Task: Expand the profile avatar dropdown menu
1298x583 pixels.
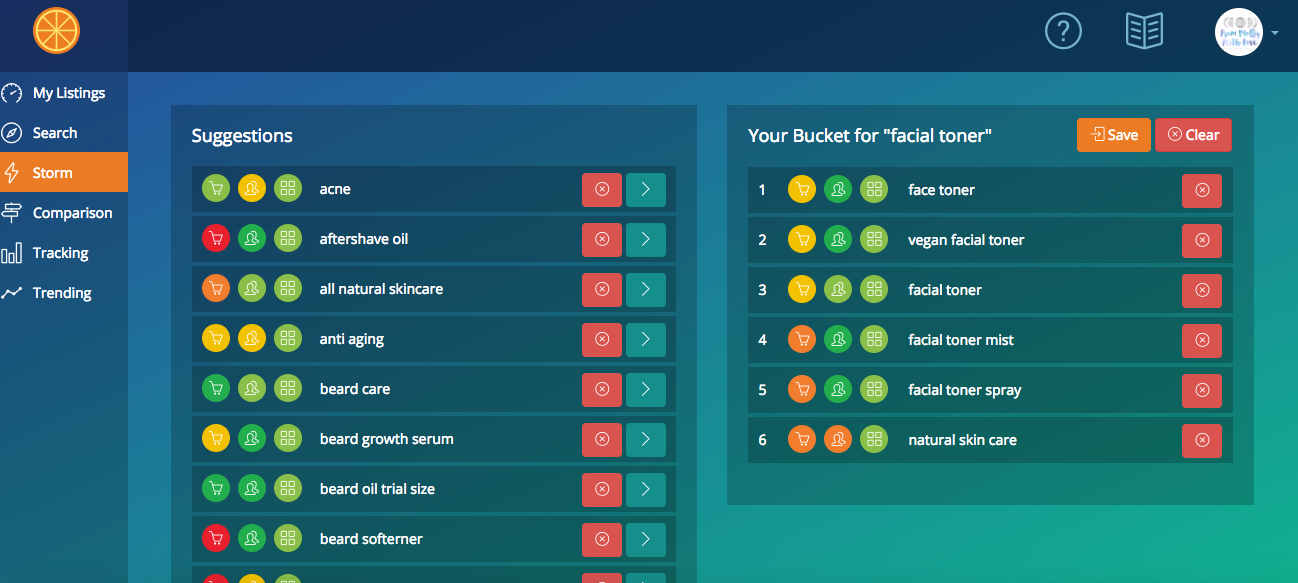Action: 1274,33
